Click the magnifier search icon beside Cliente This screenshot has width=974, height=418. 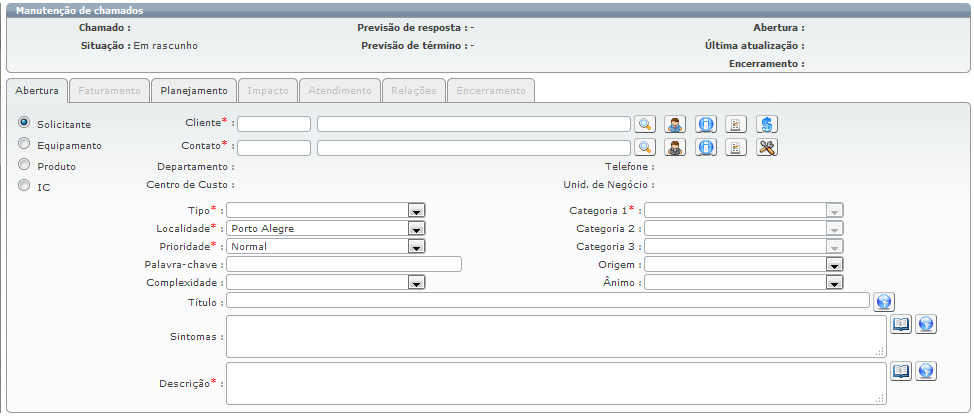646,124
